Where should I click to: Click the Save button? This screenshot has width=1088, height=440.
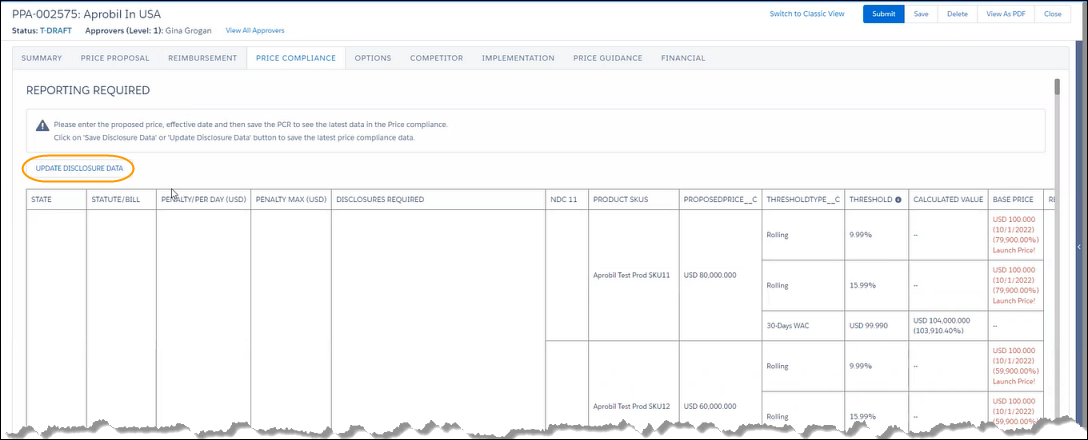[x=921, y=14]
